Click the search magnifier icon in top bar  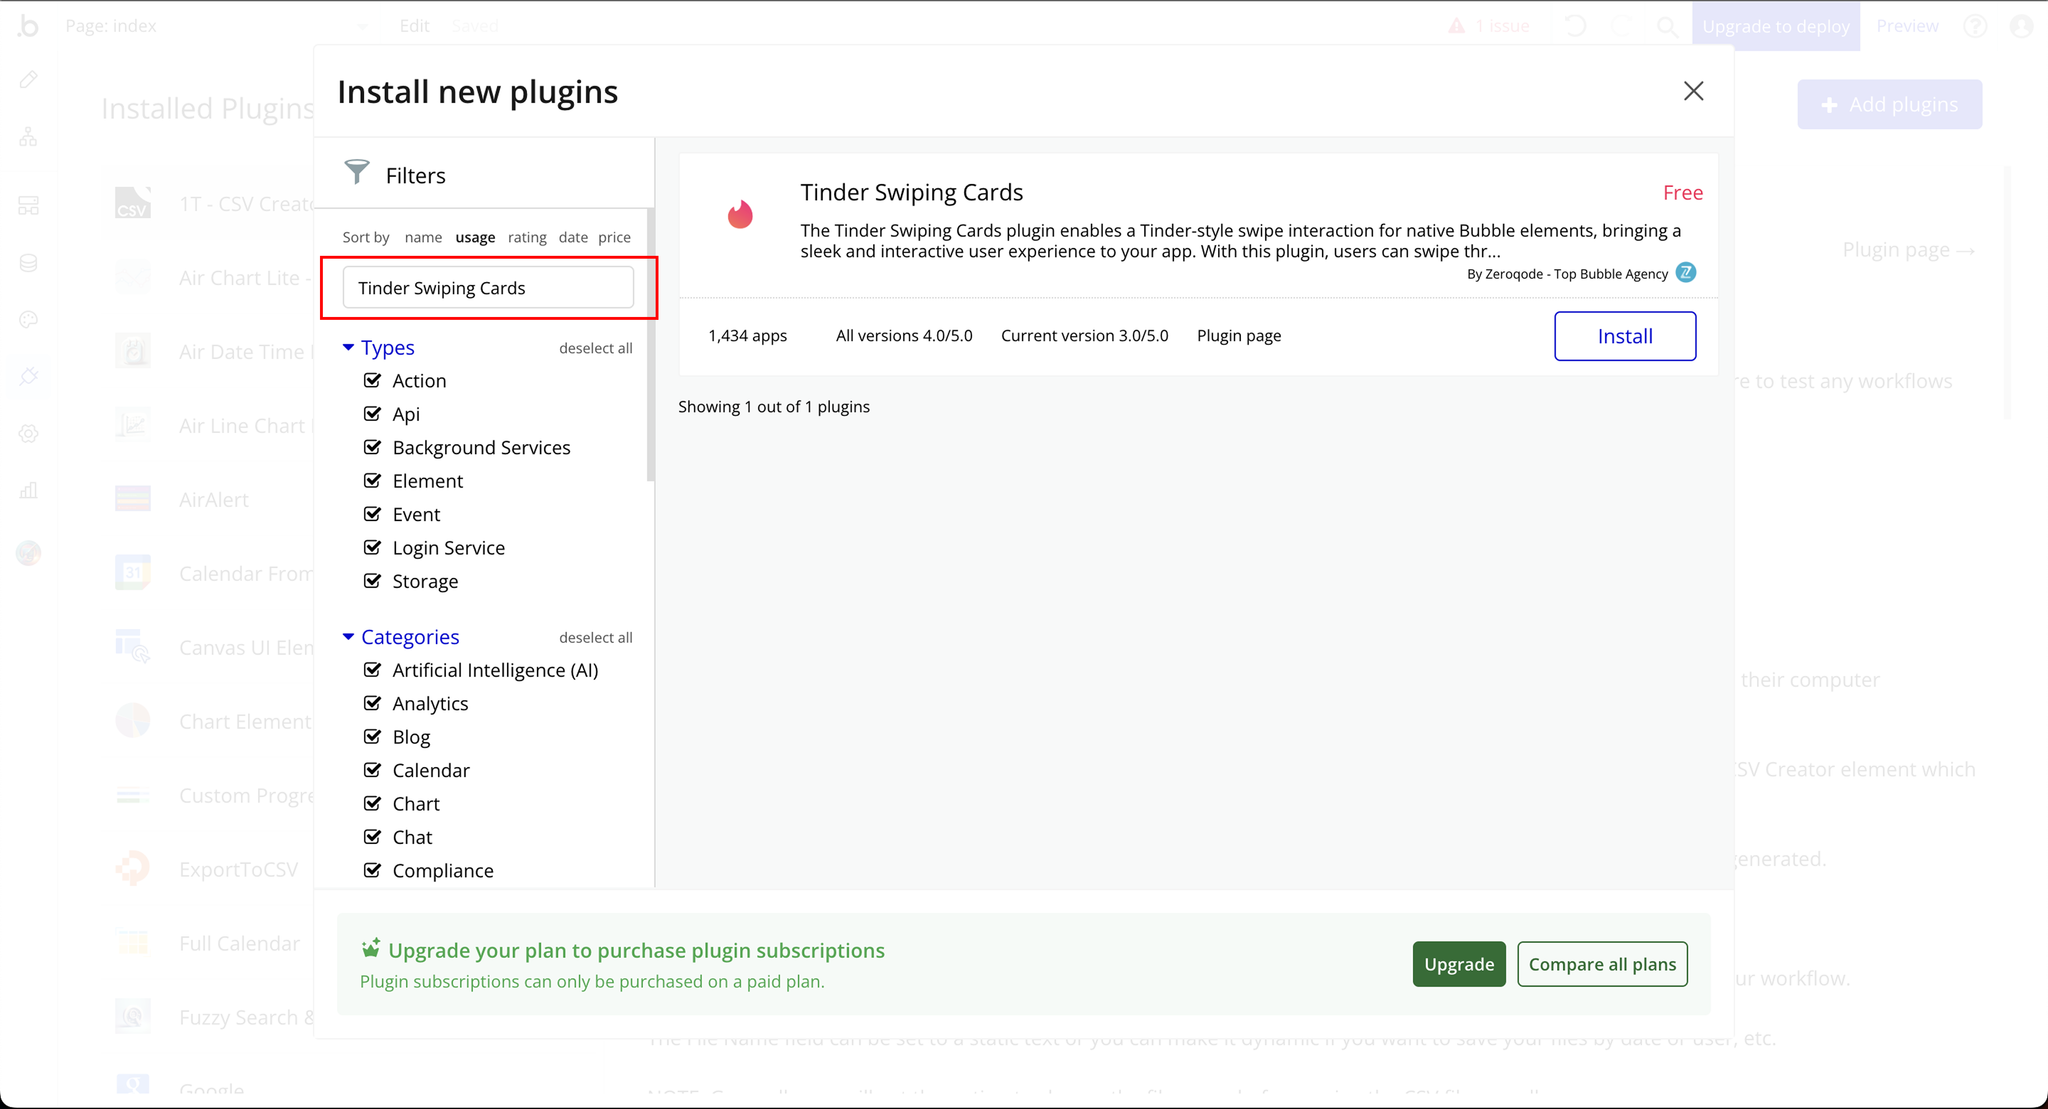click(1667, 27)
